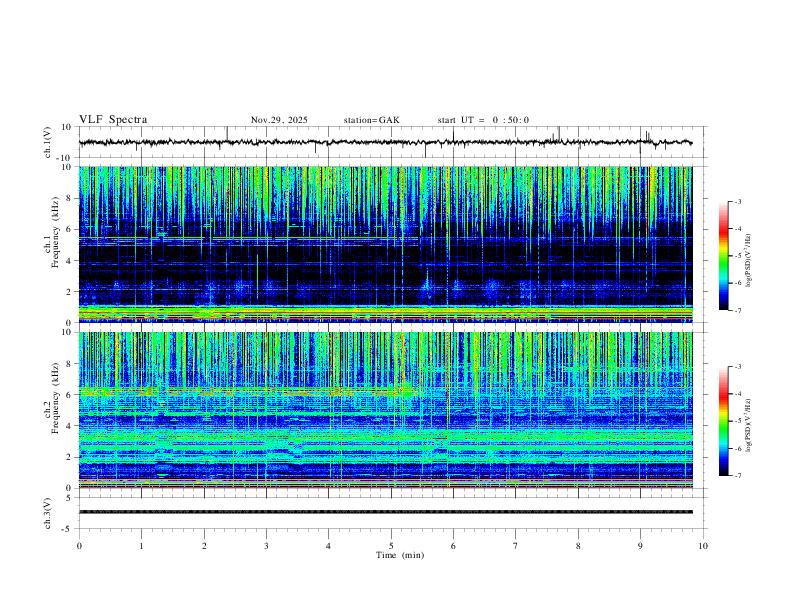Click the "ch.1(V)" waveform axis label
This screenshot has width=792, height=612.
(48, 142)
